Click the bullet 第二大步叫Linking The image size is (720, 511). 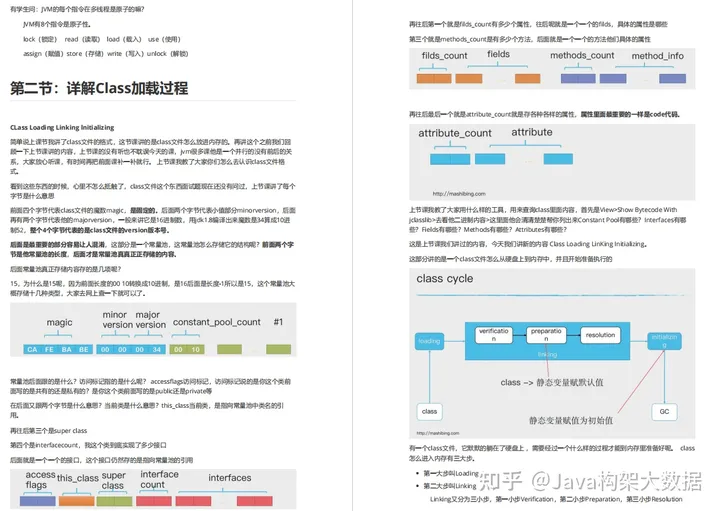pos(450,486)
